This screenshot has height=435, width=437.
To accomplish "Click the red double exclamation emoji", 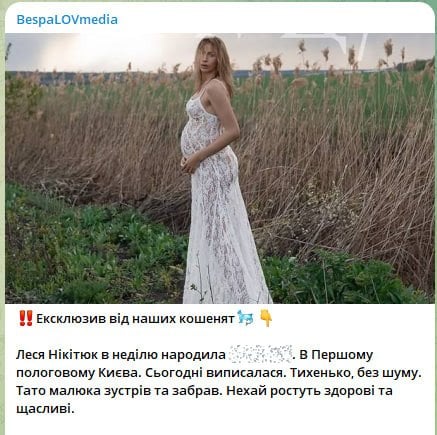I will click(26, 319).
